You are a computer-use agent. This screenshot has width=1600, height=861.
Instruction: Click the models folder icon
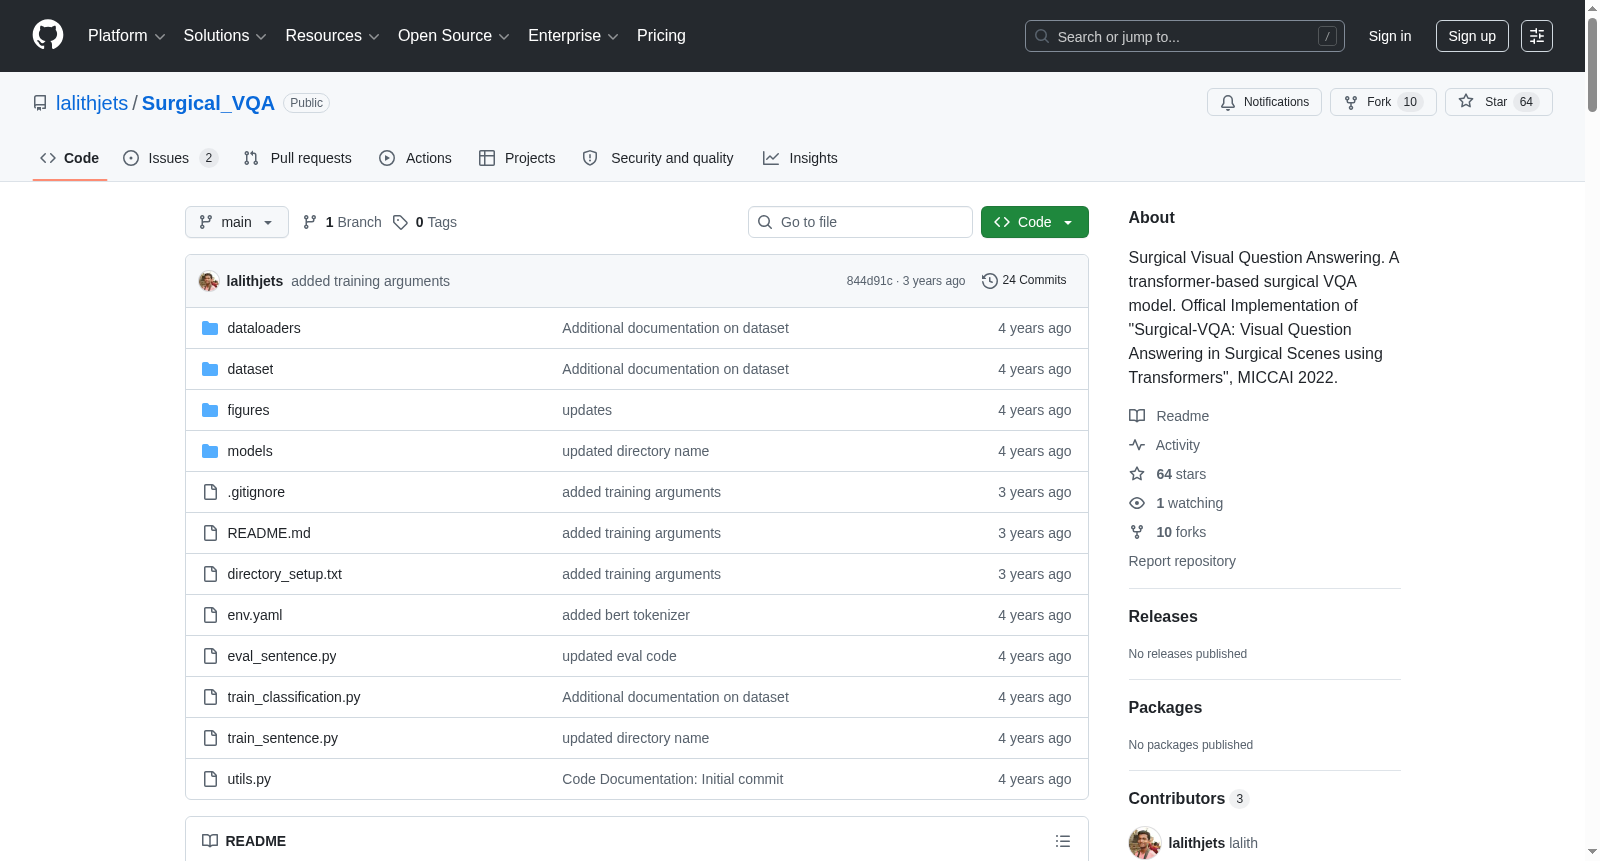click(x=210, y=451)
